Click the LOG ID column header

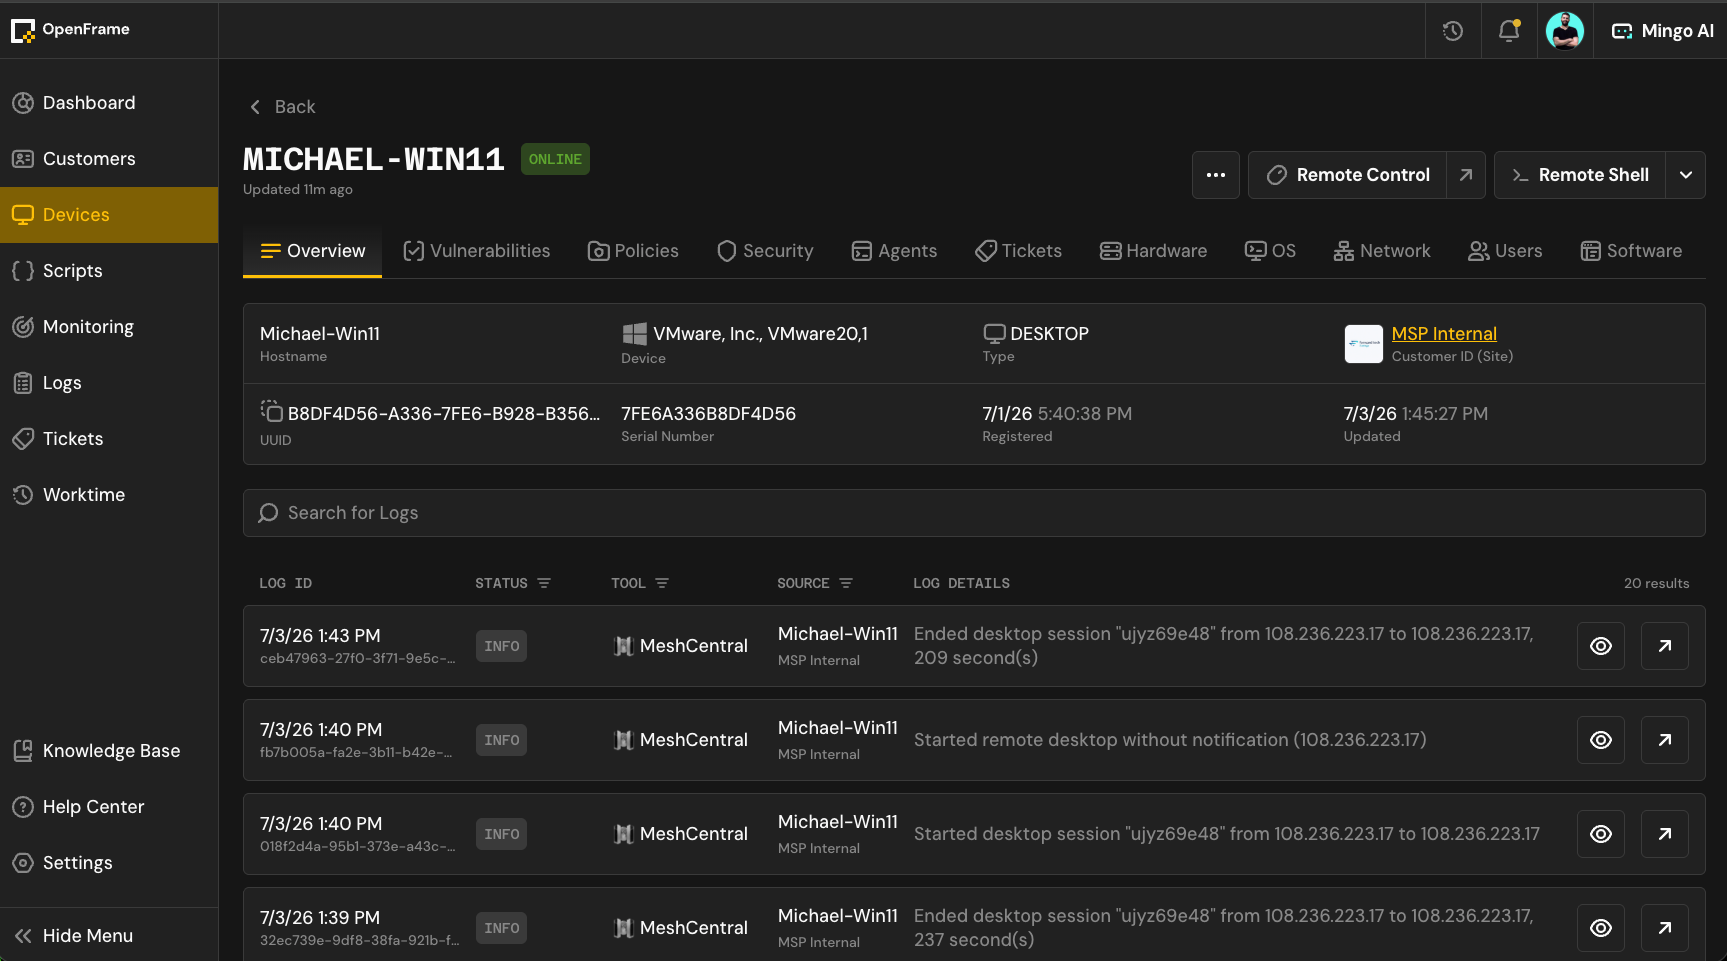click(x=286, y=583)
